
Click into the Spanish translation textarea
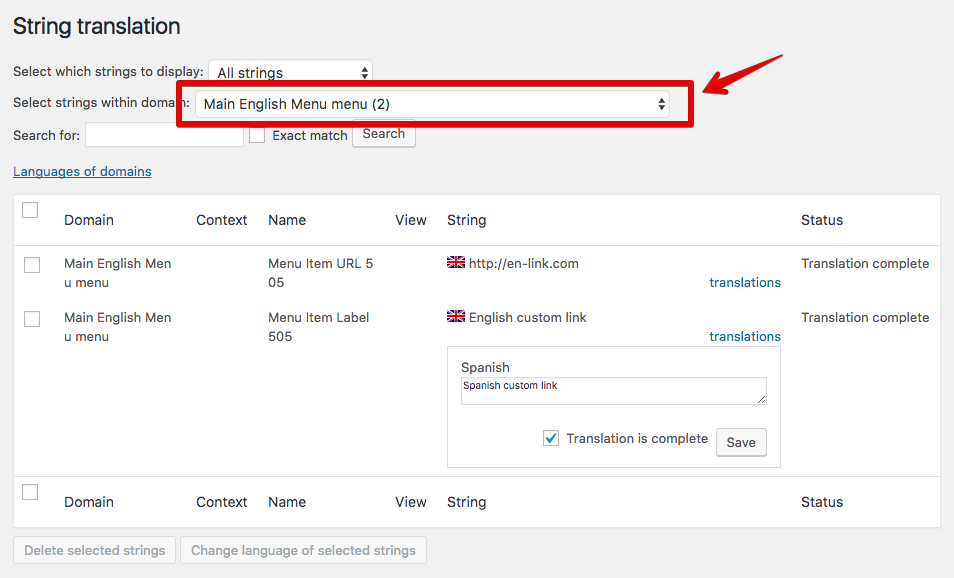click(613, 391)
